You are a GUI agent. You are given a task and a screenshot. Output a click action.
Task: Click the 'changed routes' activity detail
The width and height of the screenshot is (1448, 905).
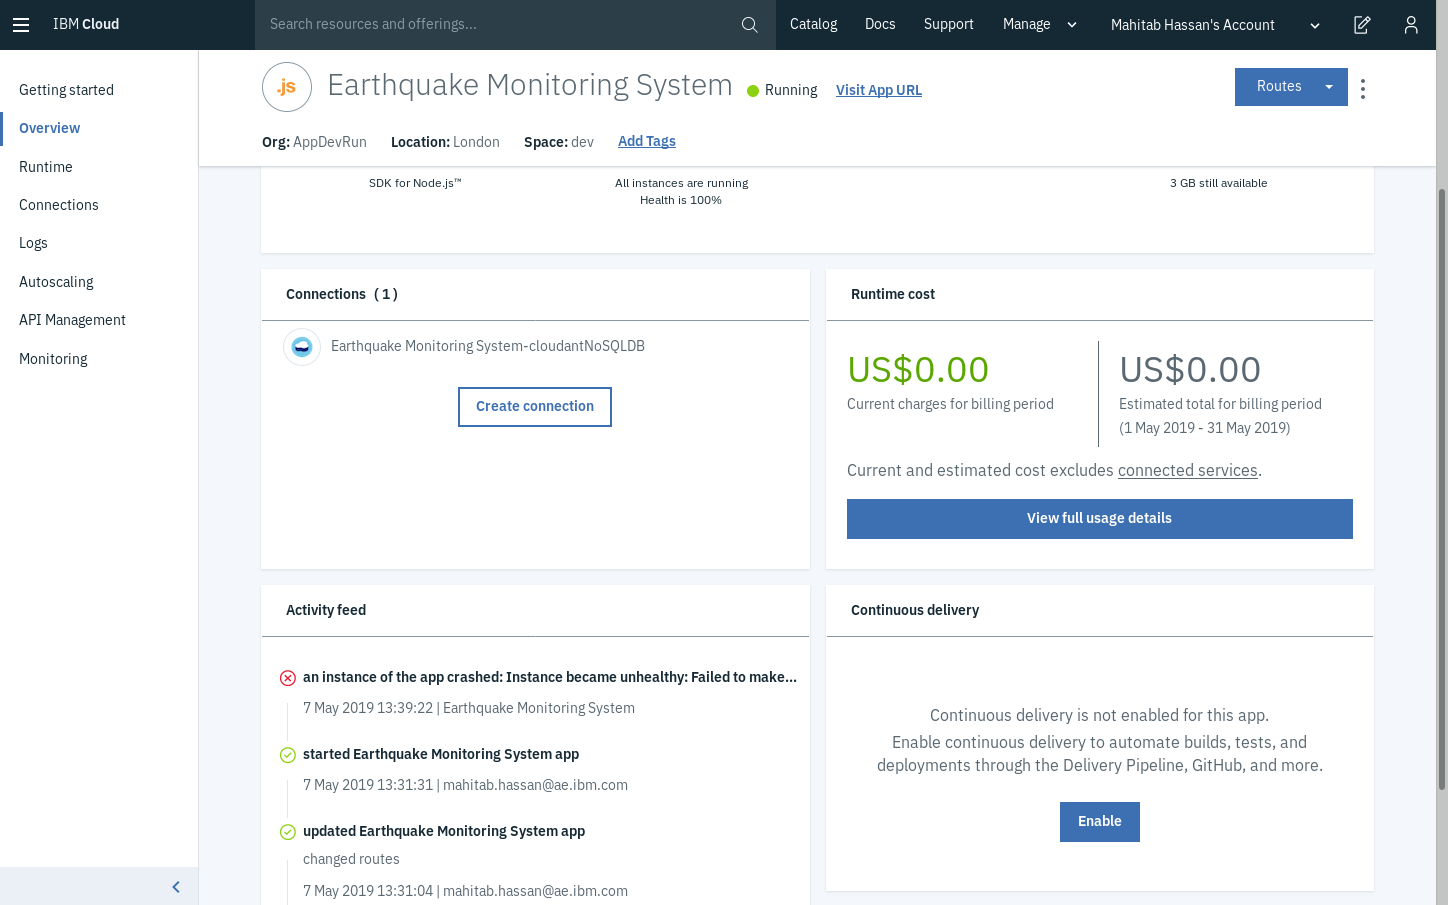tap(351, 859)
